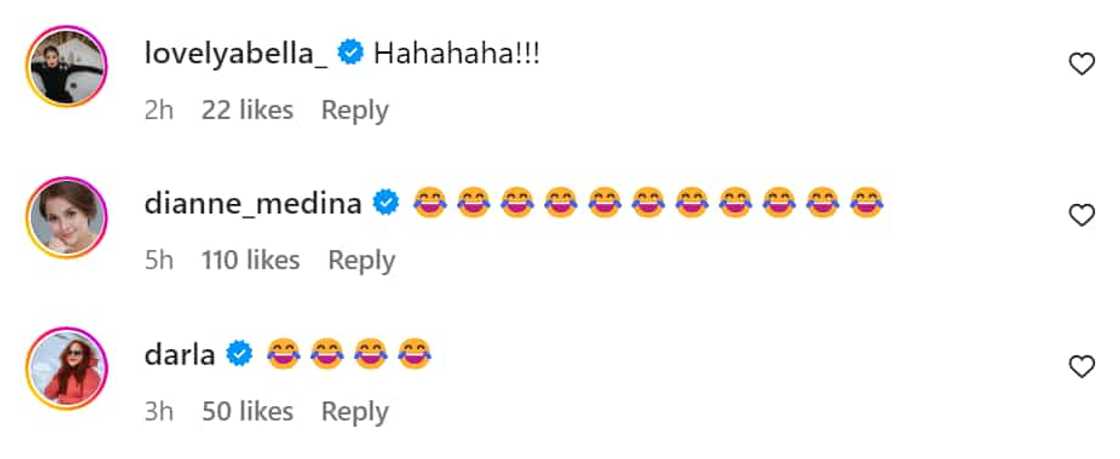Tap the heart next to darla's comment
The image size is (1120, 459).
(x=1082, y=367)
